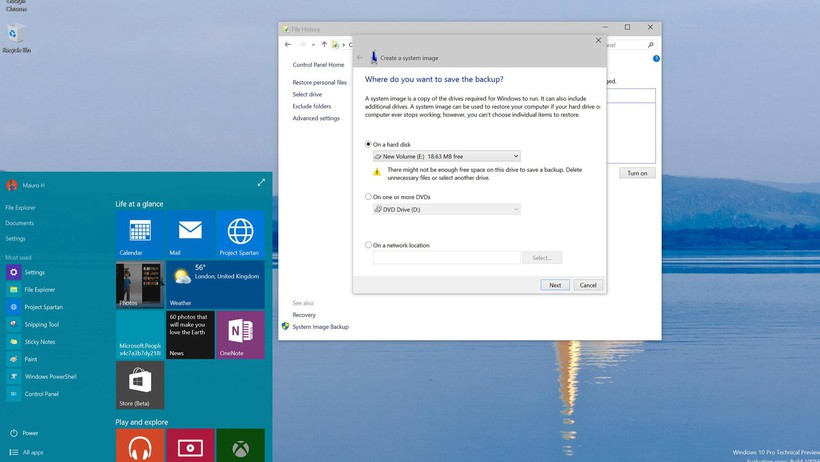Open the Exclude folders link
This screenshot has width=820, height=462.
click(312, 106)
